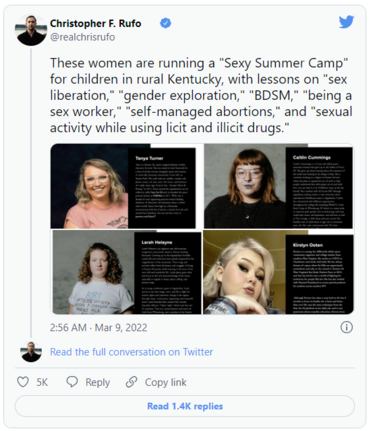This screenshot has width=371, height=431.
Task: Open the tweet info circle icon
Action: [347, 327]
